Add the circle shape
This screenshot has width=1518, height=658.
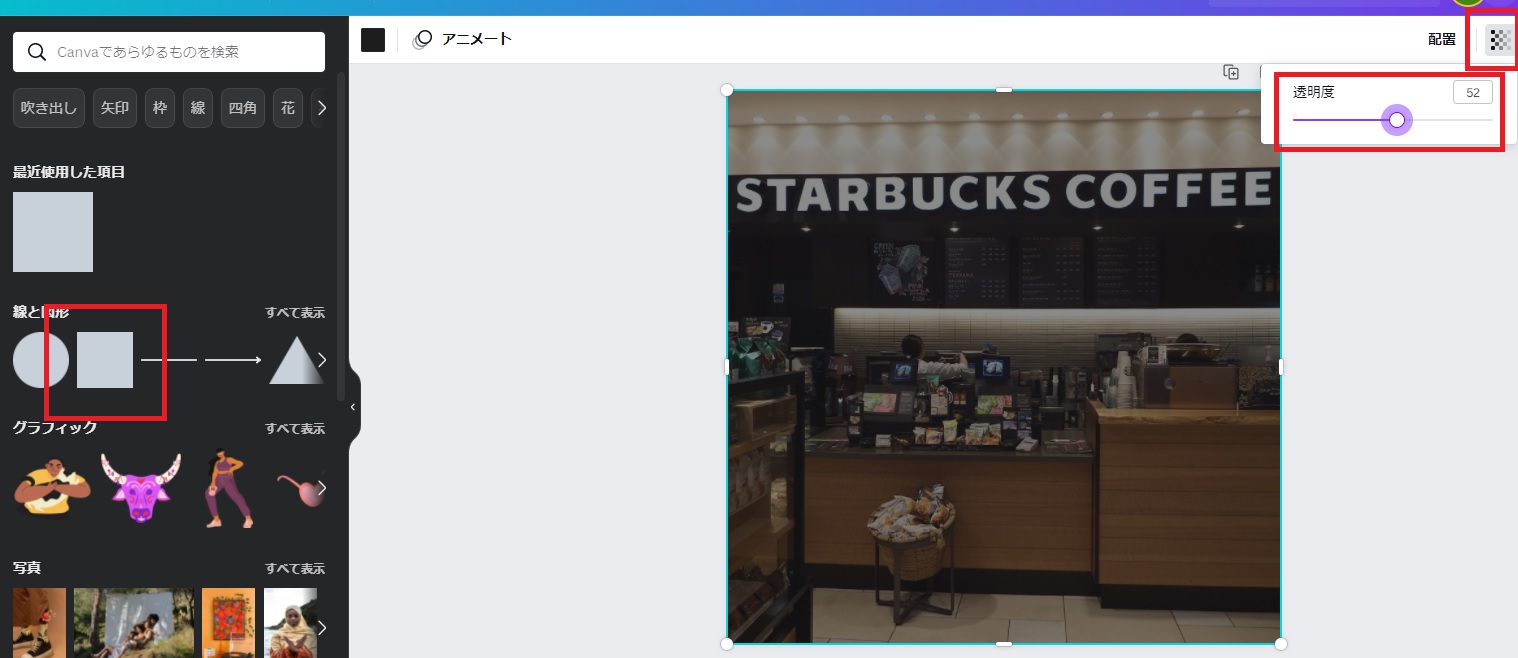[x=41, y=360]
